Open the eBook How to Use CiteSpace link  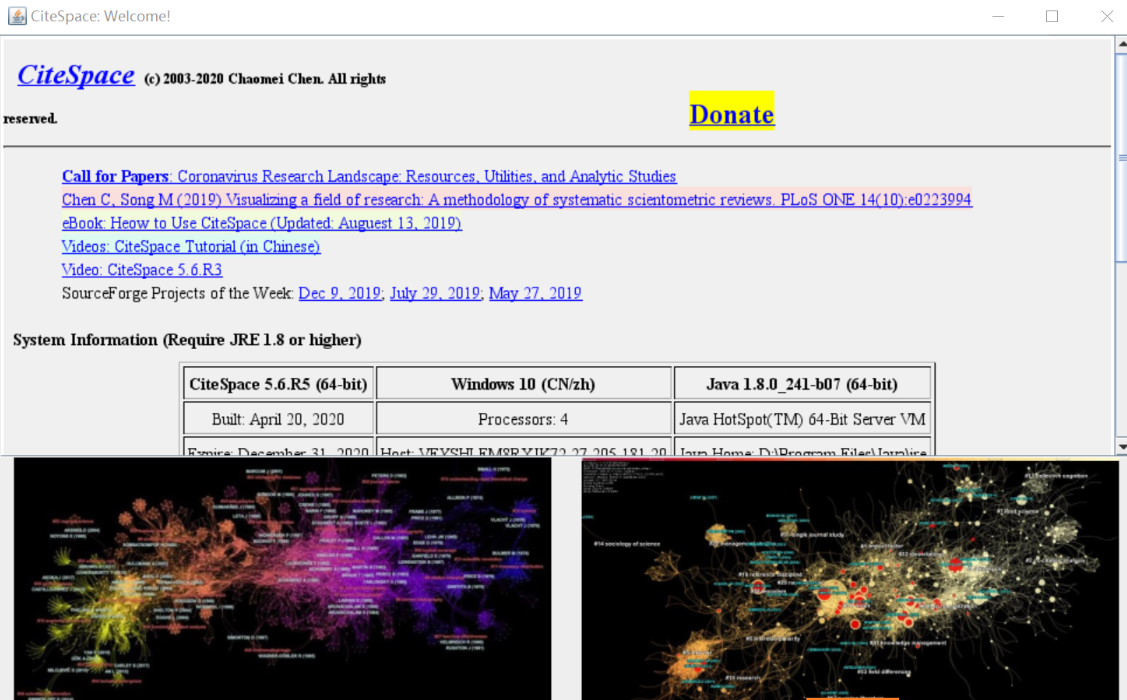point(261,223)
